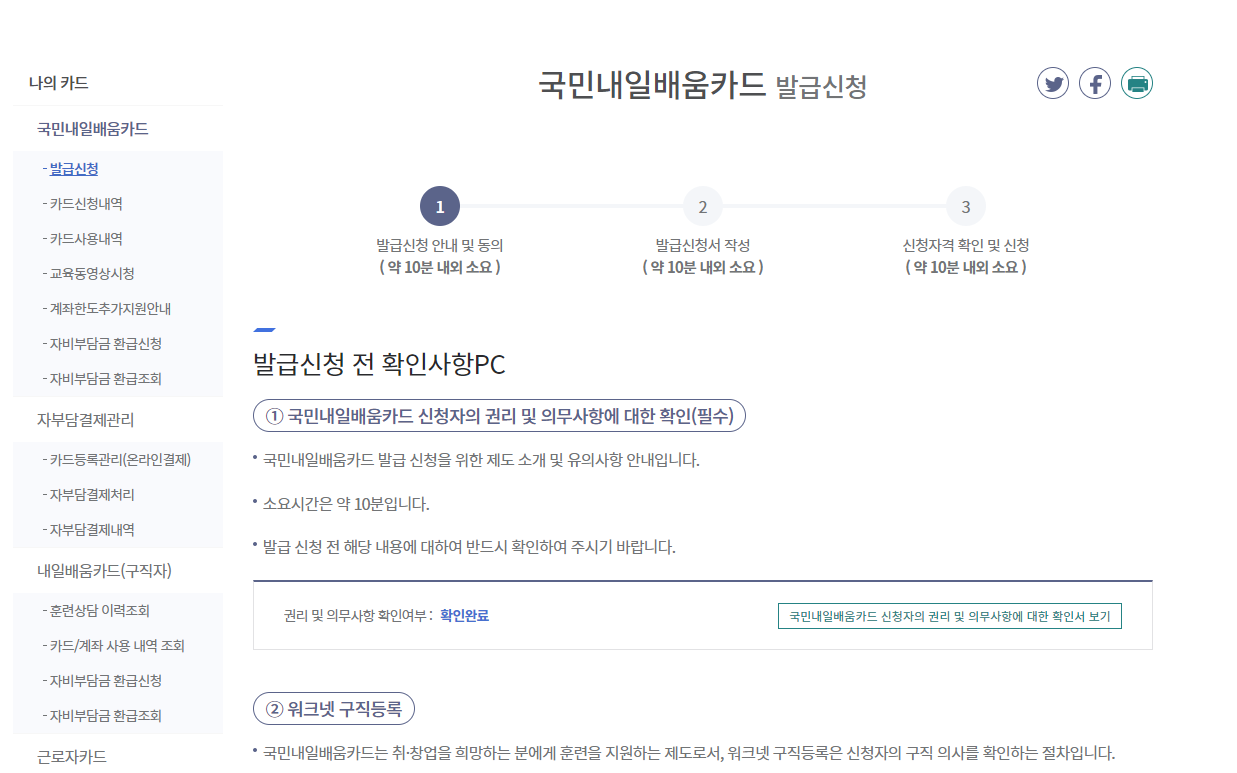Image resolution: width=1237 pixels, height=773 pixels.
Task: Open 발급신청 sidebar link
Action: click(74, 169)
